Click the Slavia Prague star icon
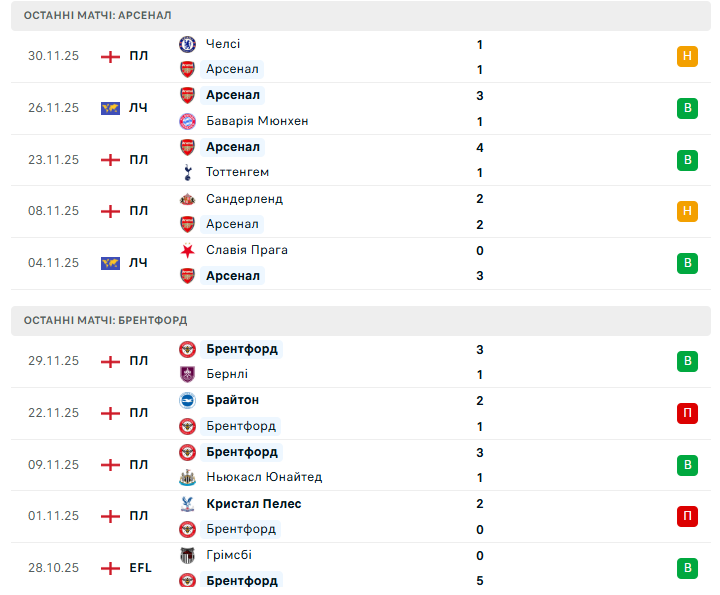The height and width of the screenshot is (595, 720). (x=187, y=250)
